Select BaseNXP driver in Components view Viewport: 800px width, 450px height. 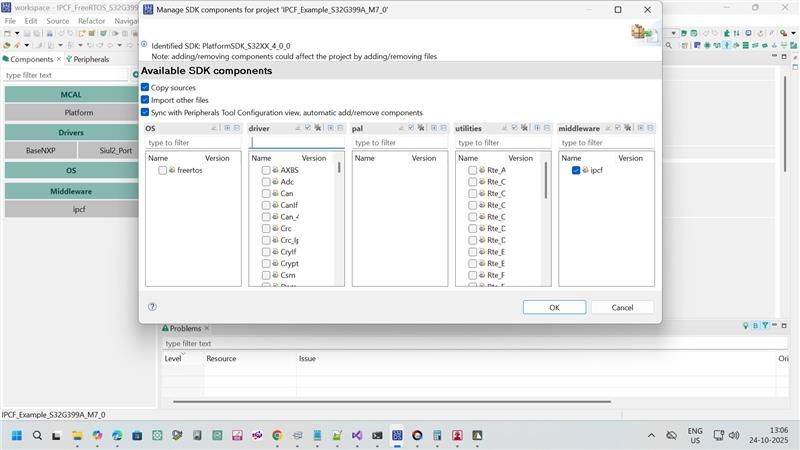pos(41,151)
